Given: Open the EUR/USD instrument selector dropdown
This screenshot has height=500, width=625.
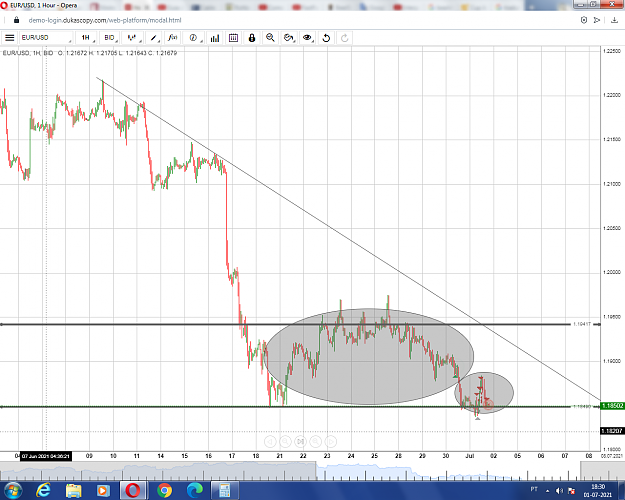Looking at the screenshot, I should [x=46, y=38].
